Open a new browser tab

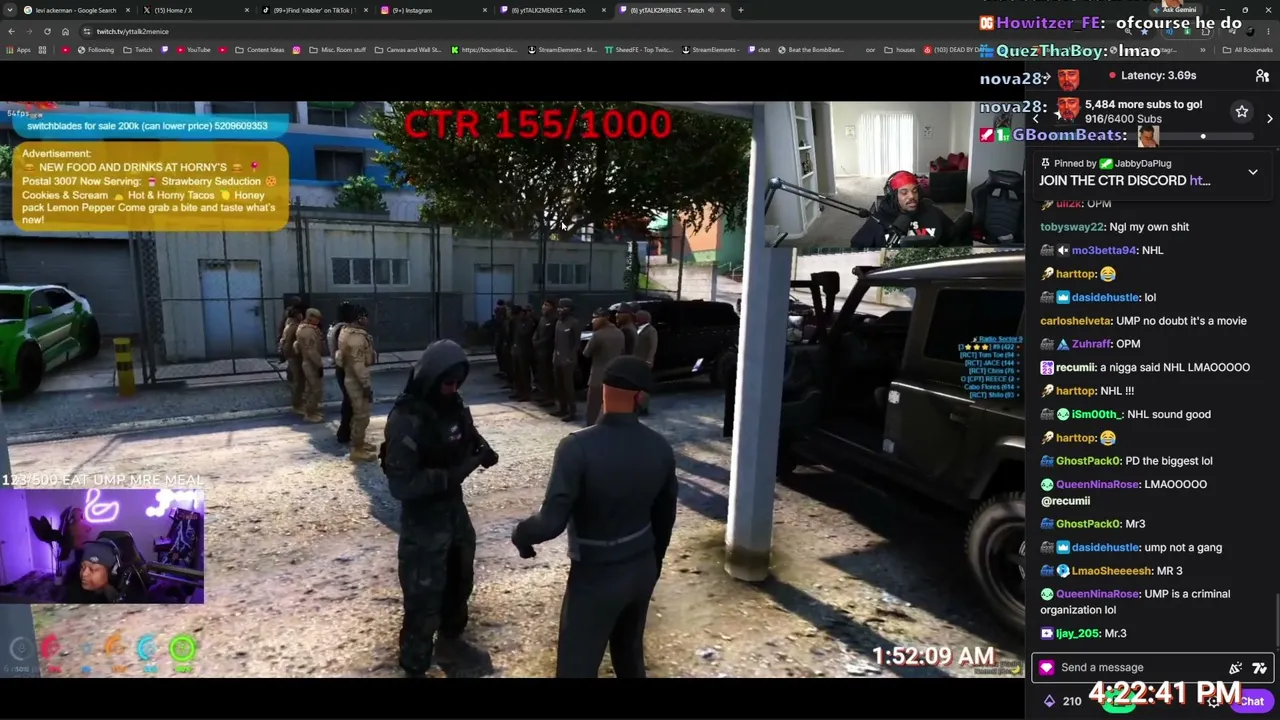coord(740,10)
